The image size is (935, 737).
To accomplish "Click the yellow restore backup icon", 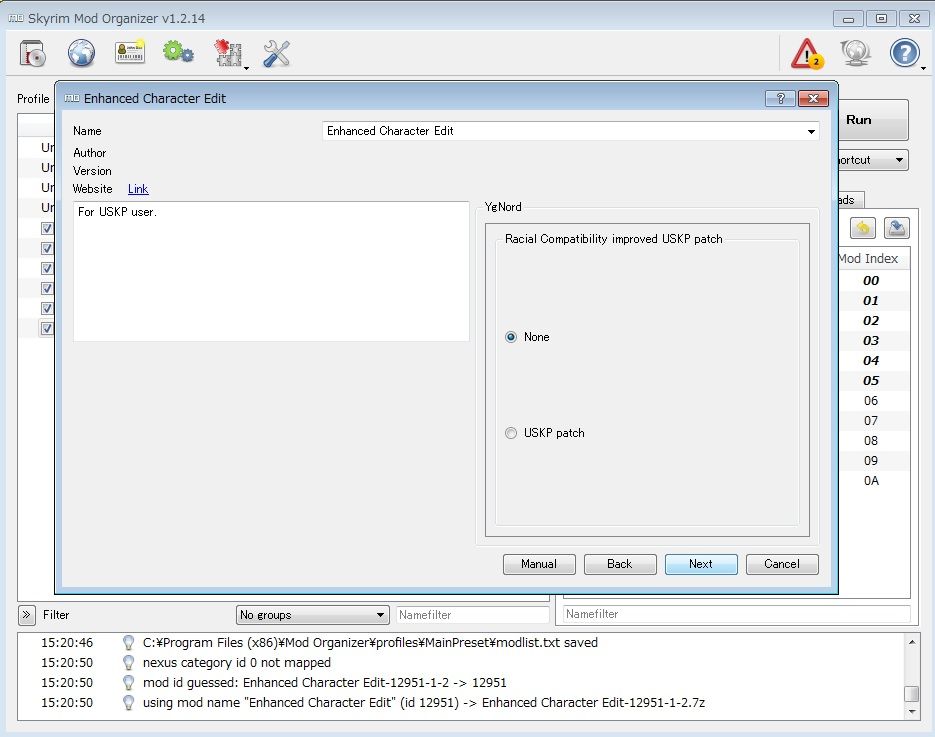I will click(862, 228).
